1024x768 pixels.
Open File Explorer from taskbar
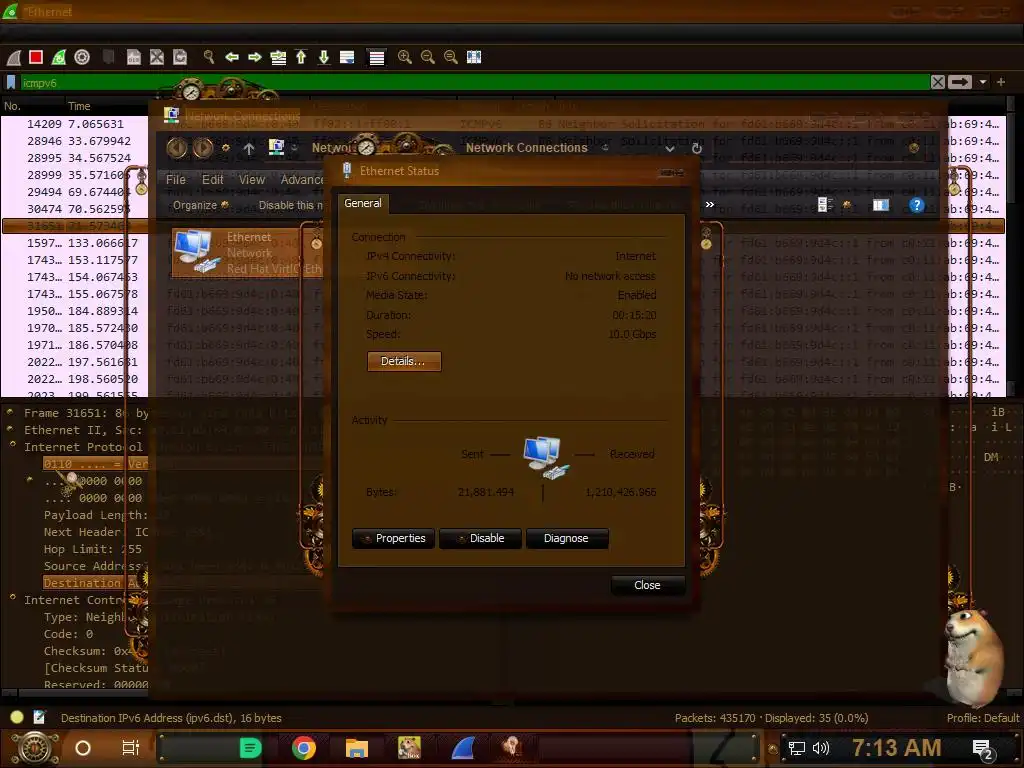click(357, 748)
